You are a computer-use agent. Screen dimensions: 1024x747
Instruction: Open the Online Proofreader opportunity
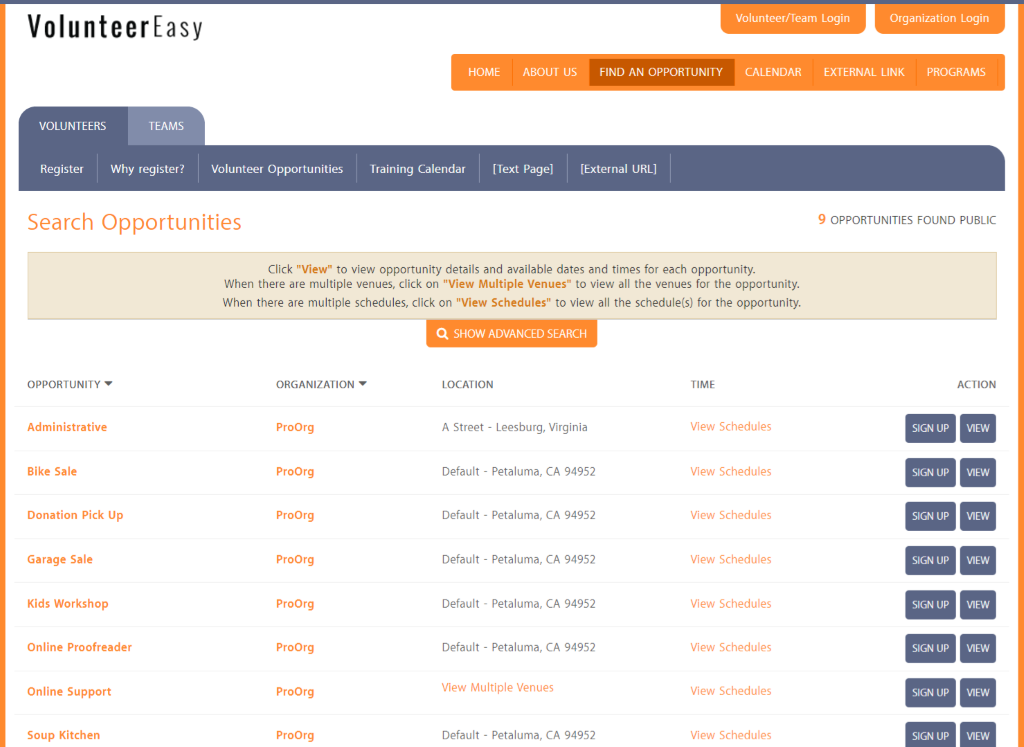point(80,647)
